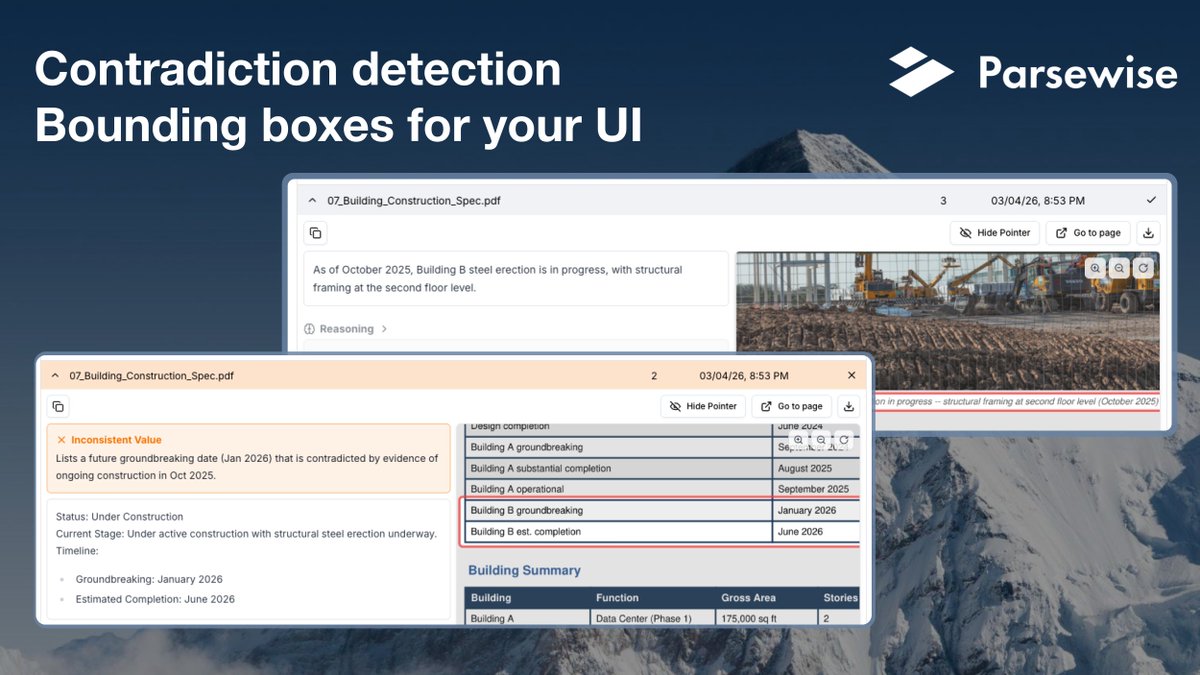1200x675 pixels.
Task: Click the 'Contradiction detection' headline
Action: pos(298,71)
